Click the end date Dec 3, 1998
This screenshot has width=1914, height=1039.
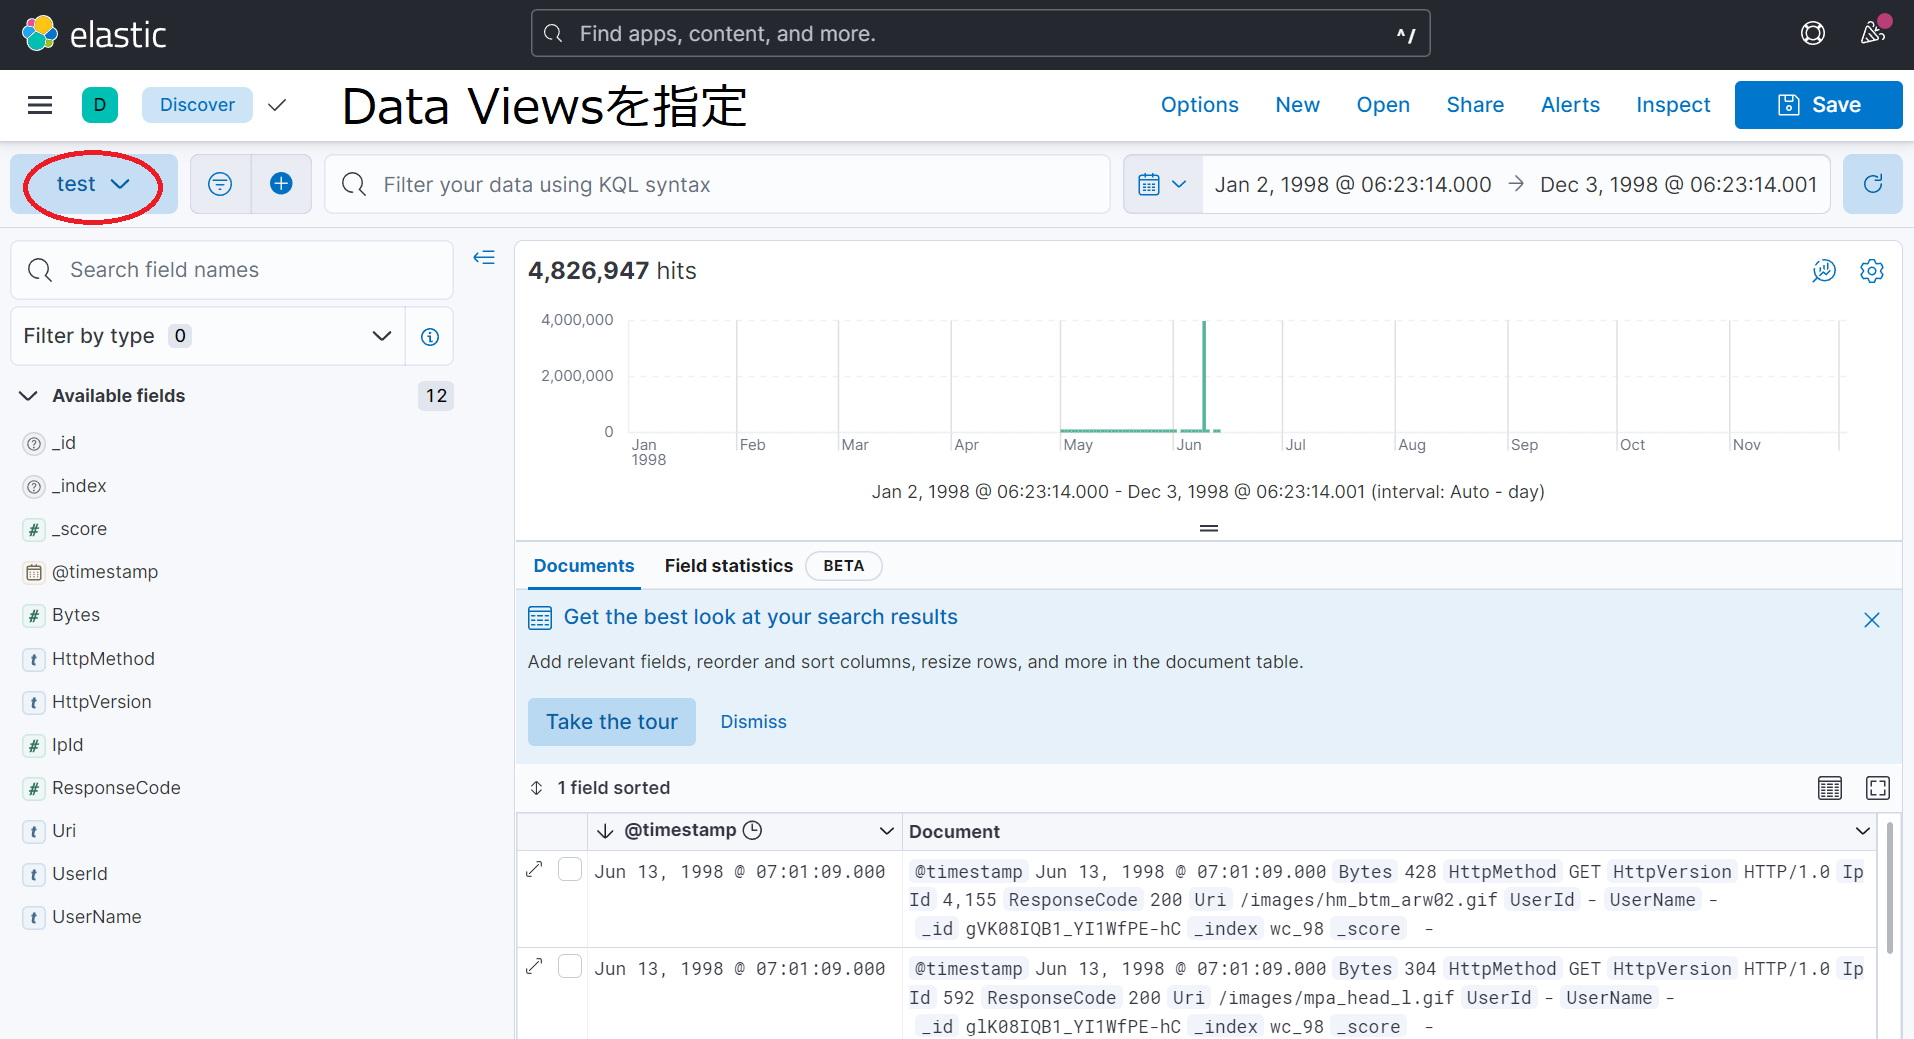[1679, 184]
